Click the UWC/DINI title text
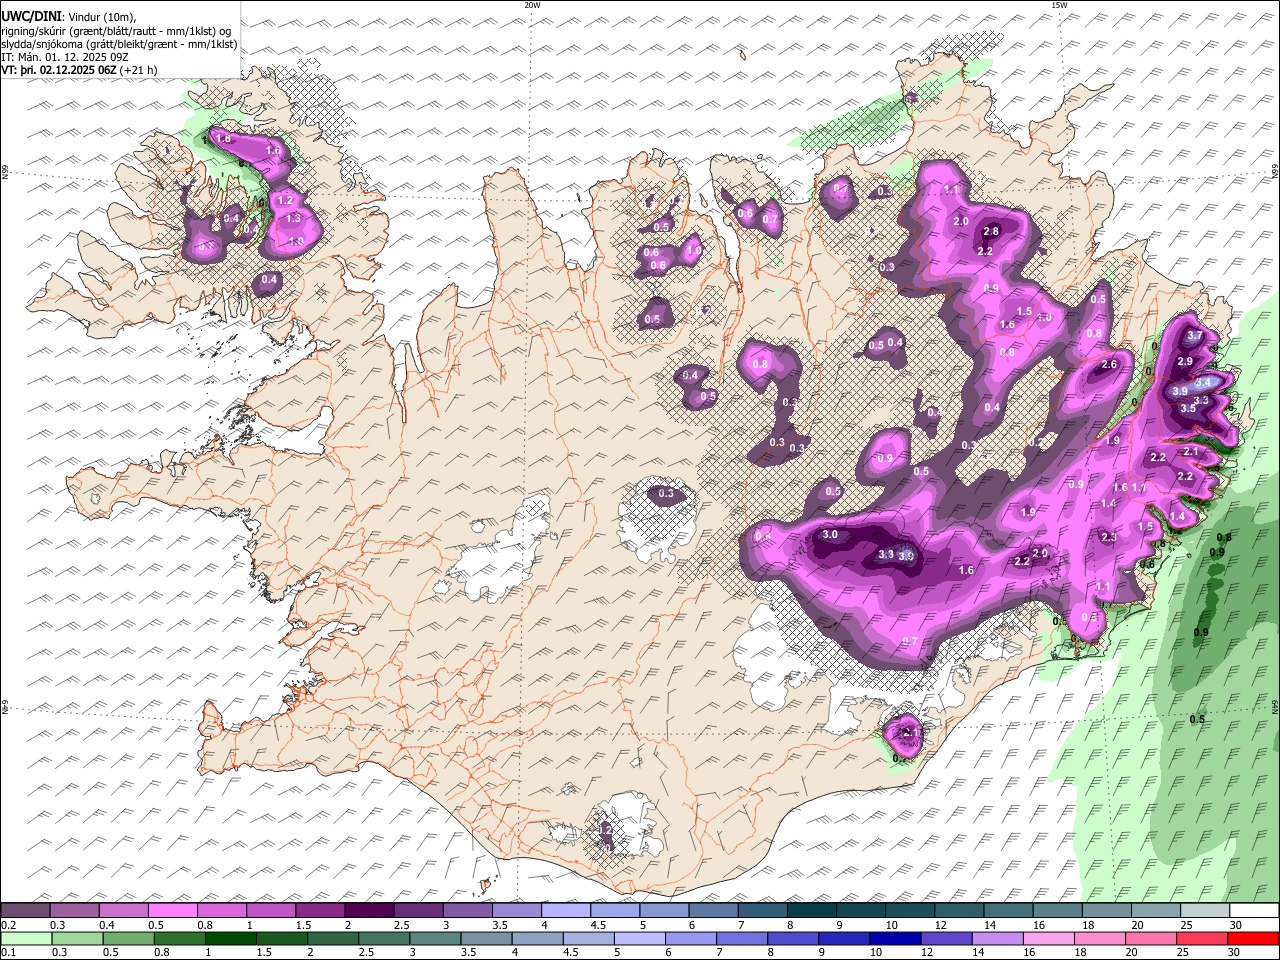Image resolution: width=1280 pixels, height=960 pixels. (x=31, y=16)
